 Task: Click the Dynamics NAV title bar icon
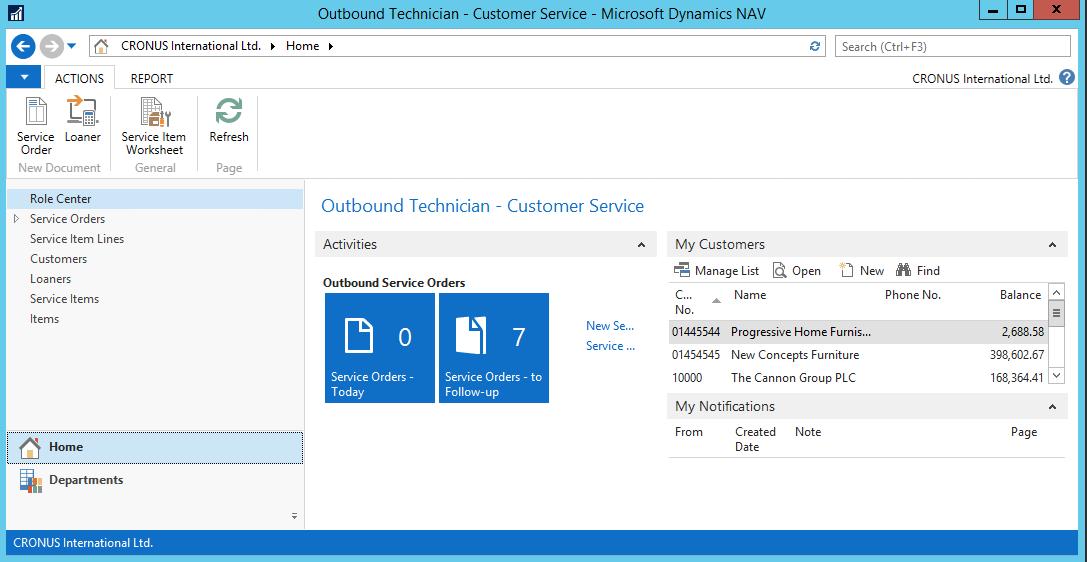tap(15, 13)
